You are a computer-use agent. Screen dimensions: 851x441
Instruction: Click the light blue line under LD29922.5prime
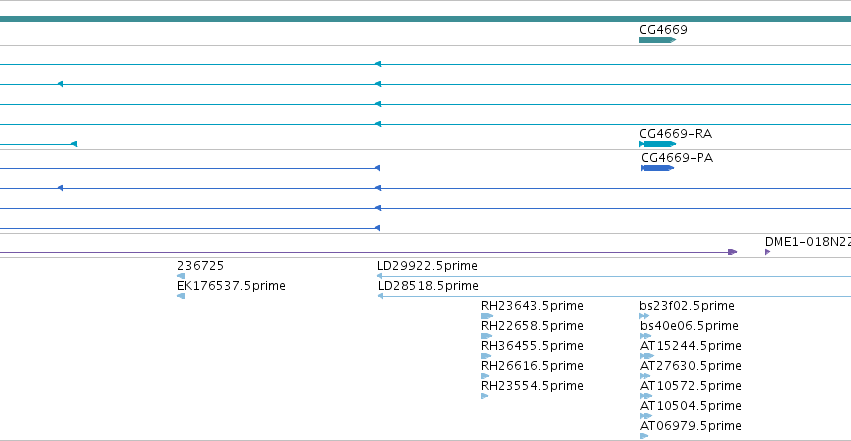[x=614, y=276]
